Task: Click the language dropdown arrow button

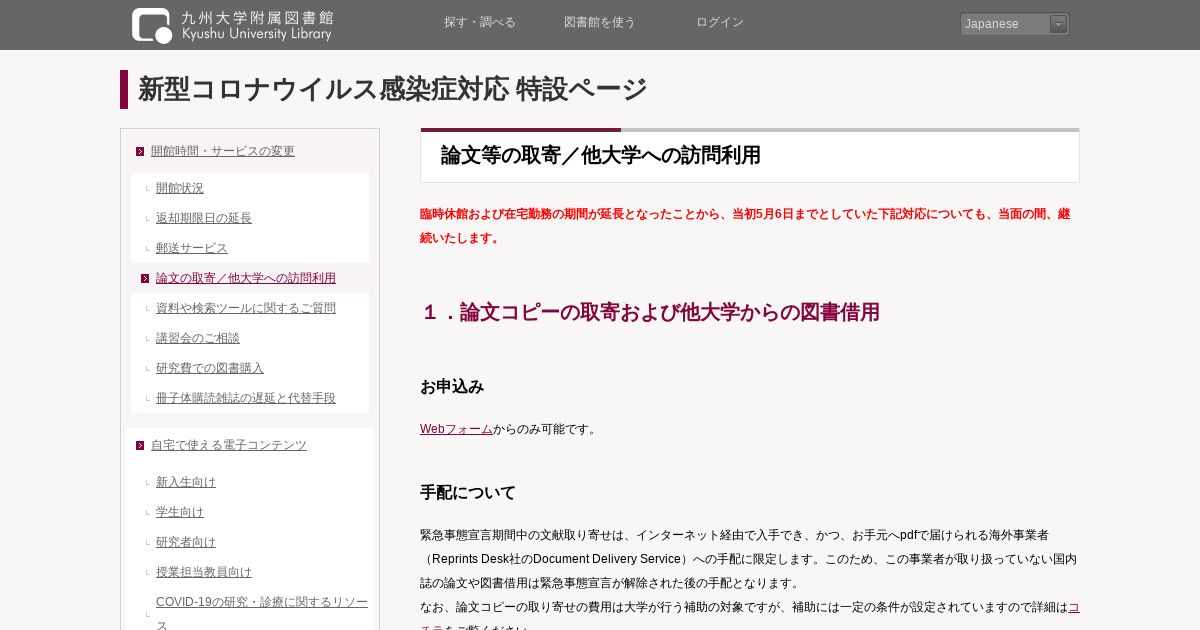Action: coord(1058,24)
